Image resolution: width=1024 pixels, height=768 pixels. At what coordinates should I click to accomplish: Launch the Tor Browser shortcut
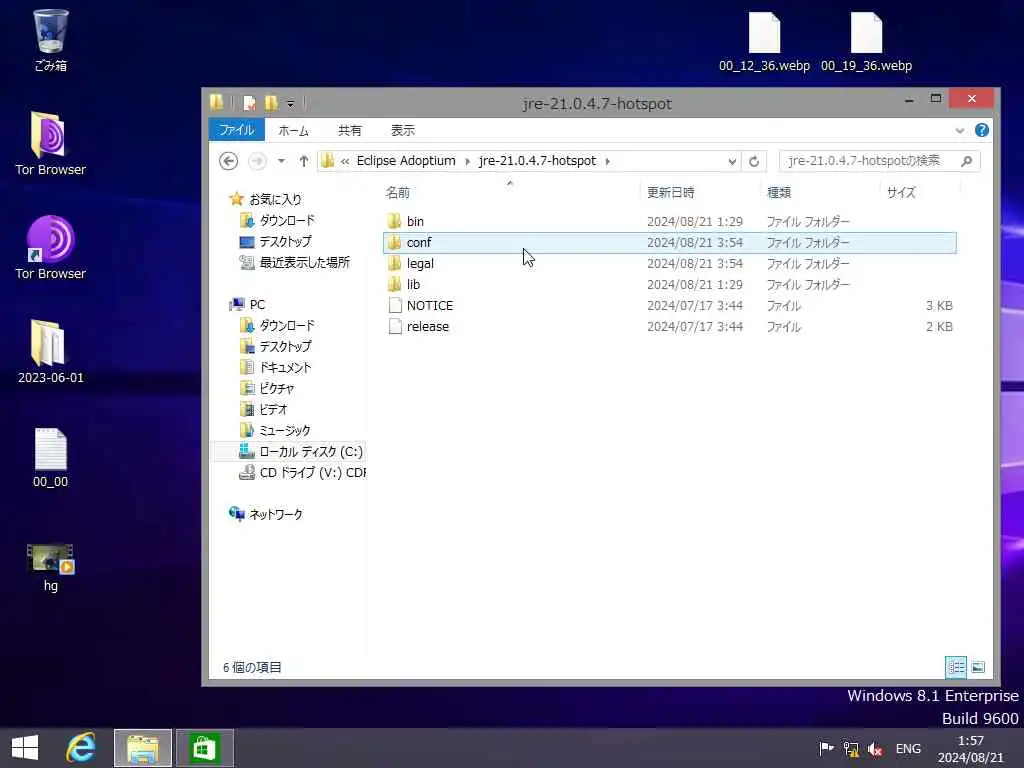50,248
